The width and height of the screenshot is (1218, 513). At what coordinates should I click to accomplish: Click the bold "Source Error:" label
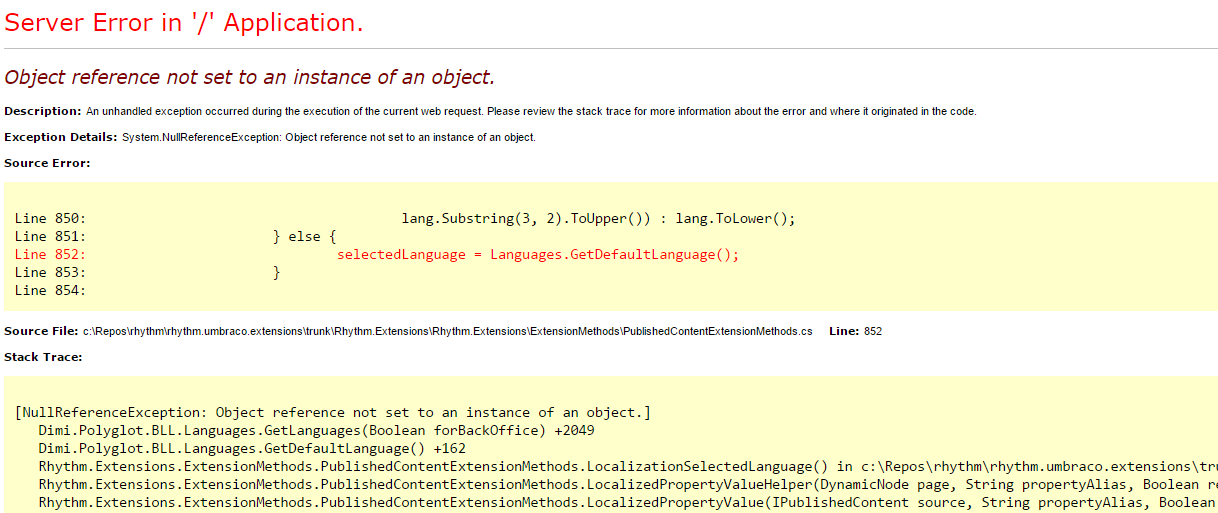tap(47, 162)
